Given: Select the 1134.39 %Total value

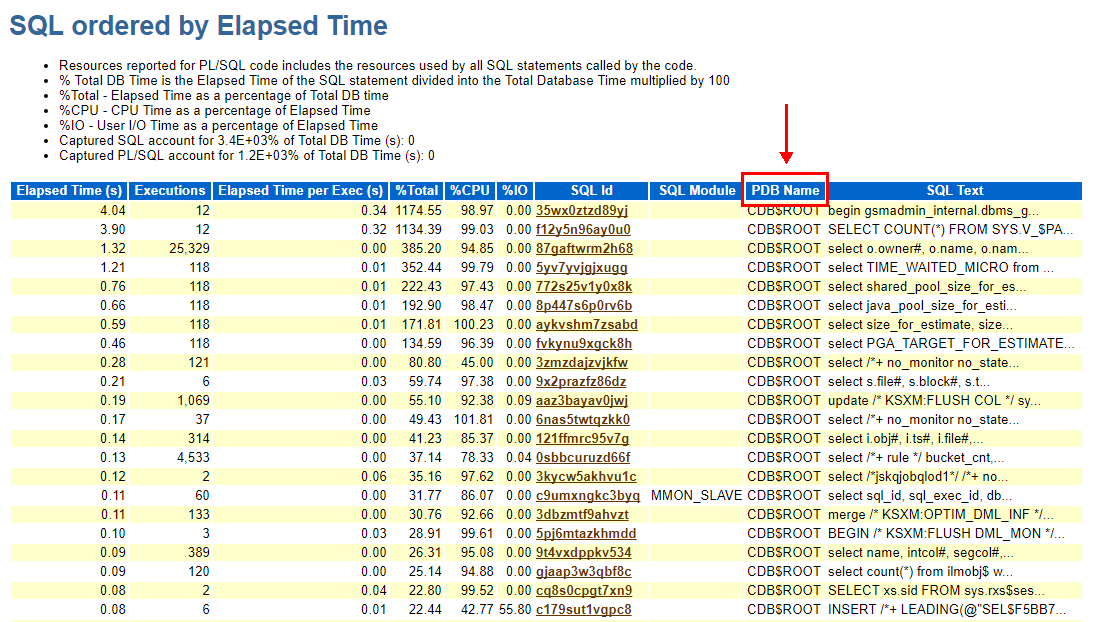Looking at the screenshot, I should [x=420, y=230].
